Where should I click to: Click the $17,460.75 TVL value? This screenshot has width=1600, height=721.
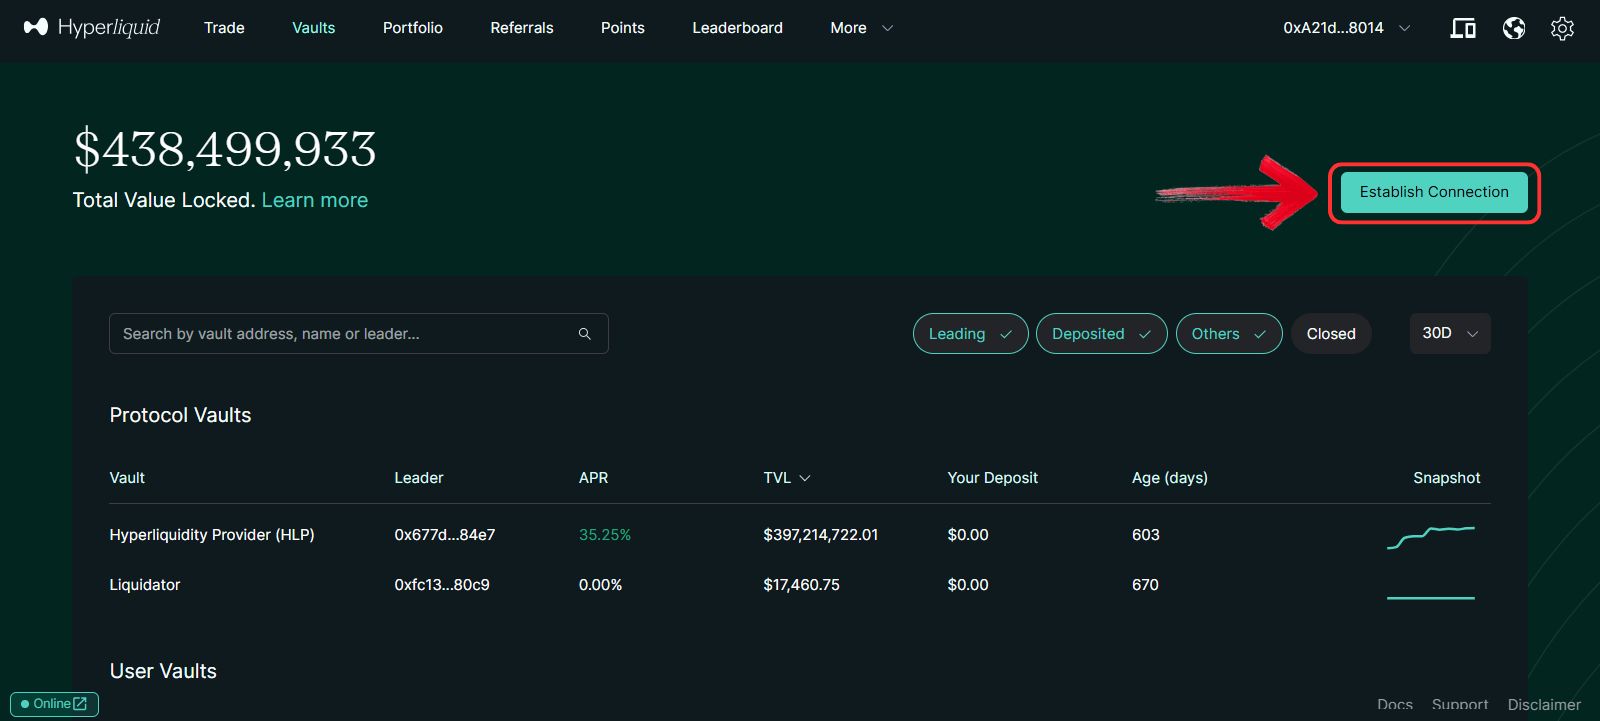[802, 585]
